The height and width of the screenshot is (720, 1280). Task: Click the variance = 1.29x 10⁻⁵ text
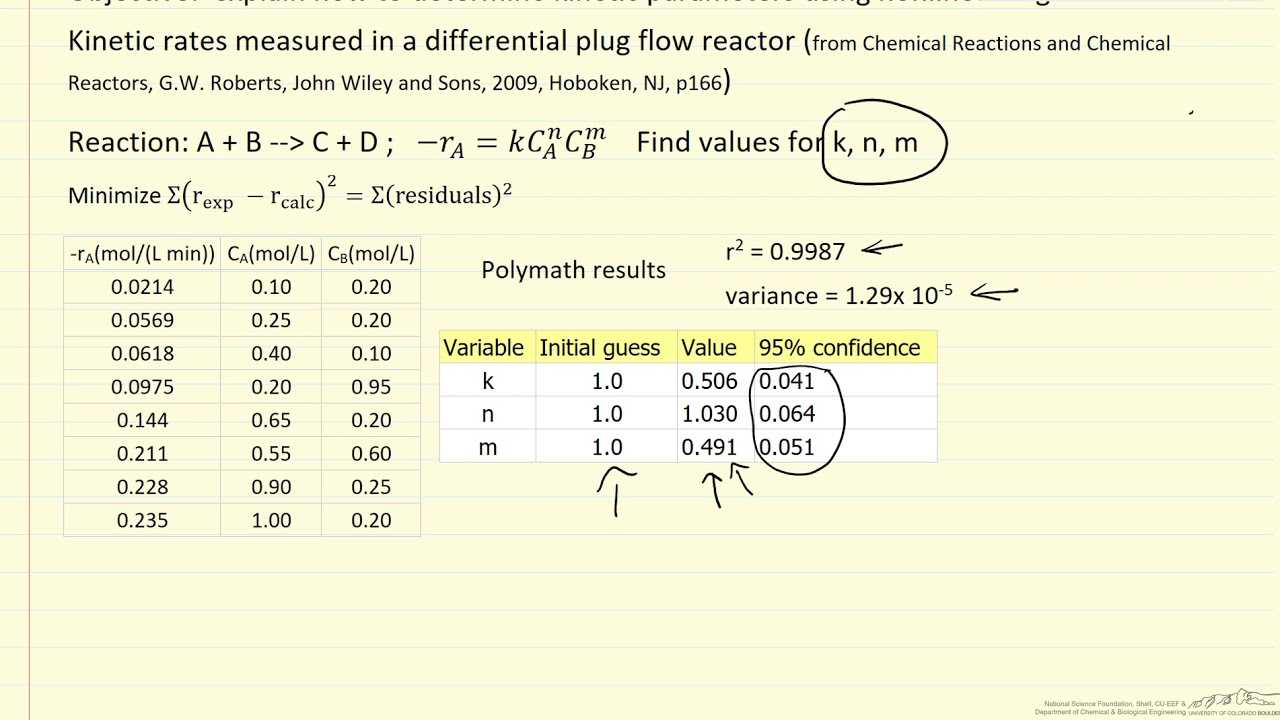click(839, 295)
